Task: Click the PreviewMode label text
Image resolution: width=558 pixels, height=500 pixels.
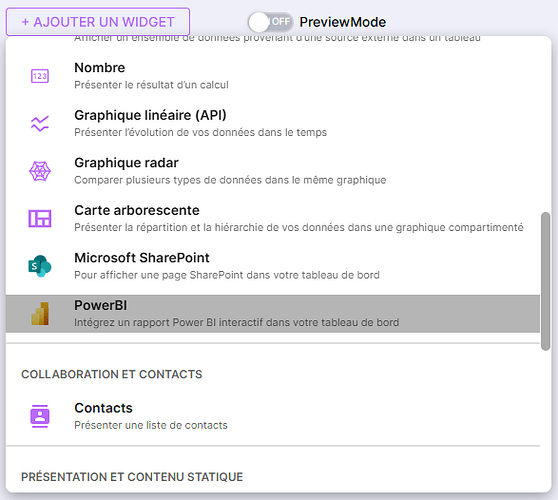Action: [x=343, y=22]
